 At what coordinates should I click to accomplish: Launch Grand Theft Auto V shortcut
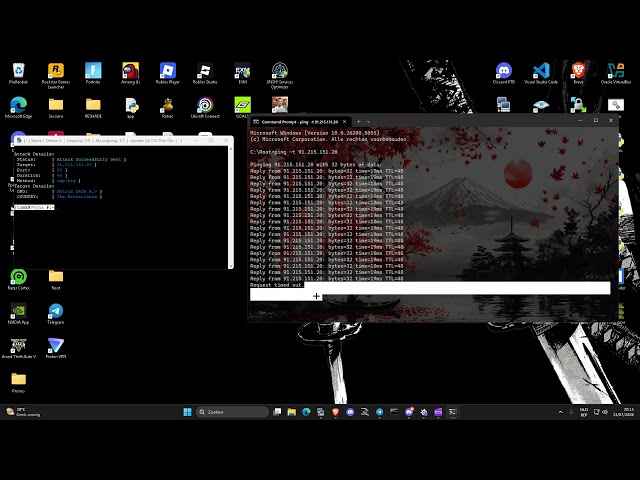(x=18, y=348)
